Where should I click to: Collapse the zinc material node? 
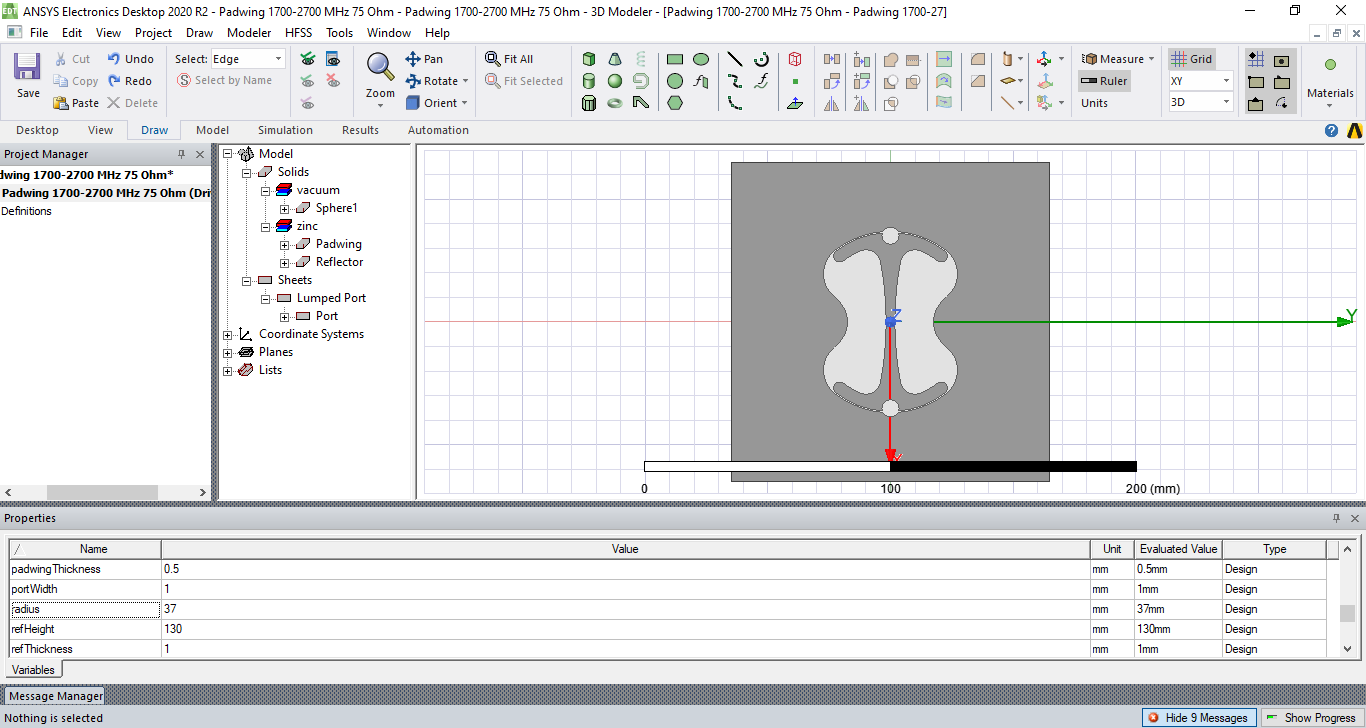266,226
